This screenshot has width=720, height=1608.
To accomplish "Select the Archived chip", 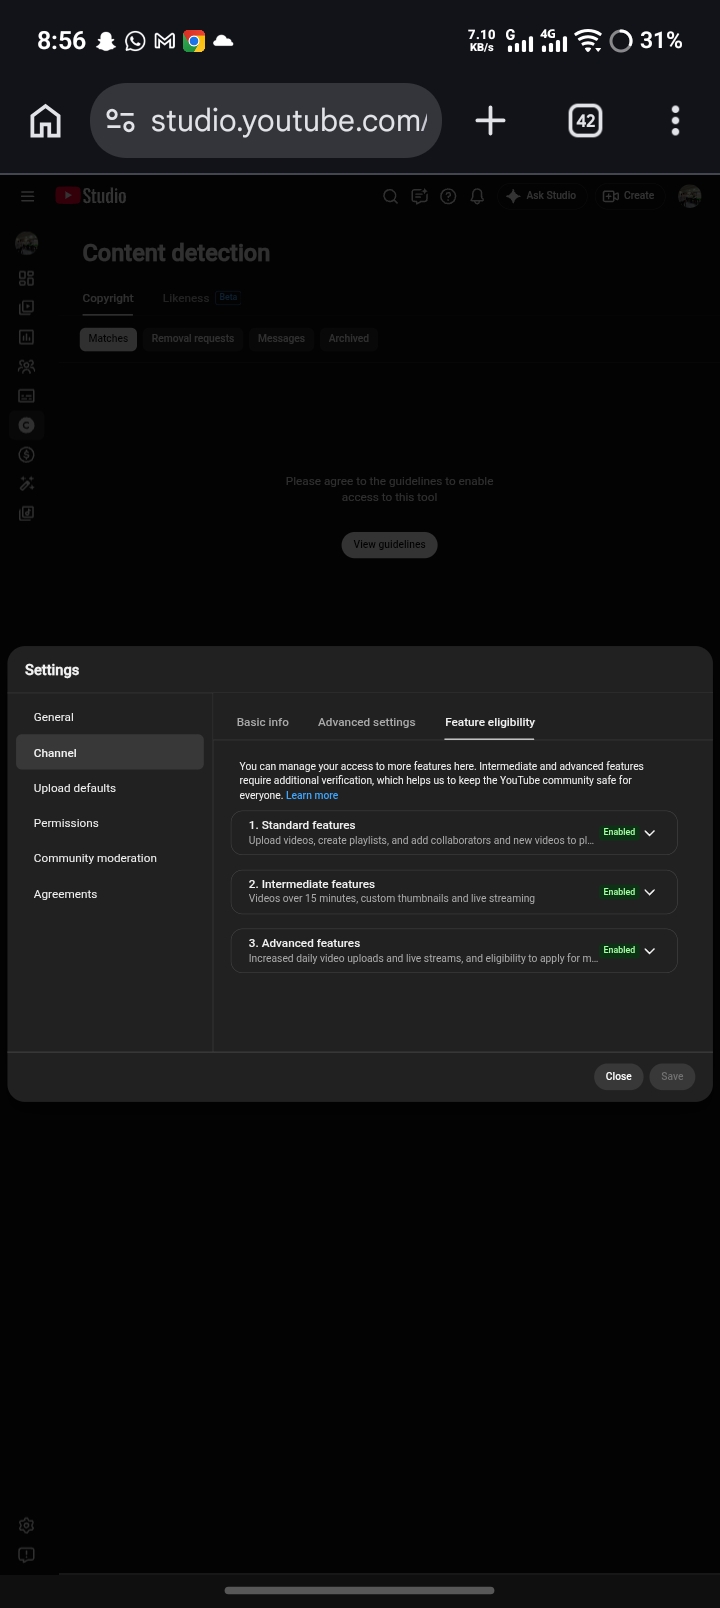I will (x=349, y=339).
